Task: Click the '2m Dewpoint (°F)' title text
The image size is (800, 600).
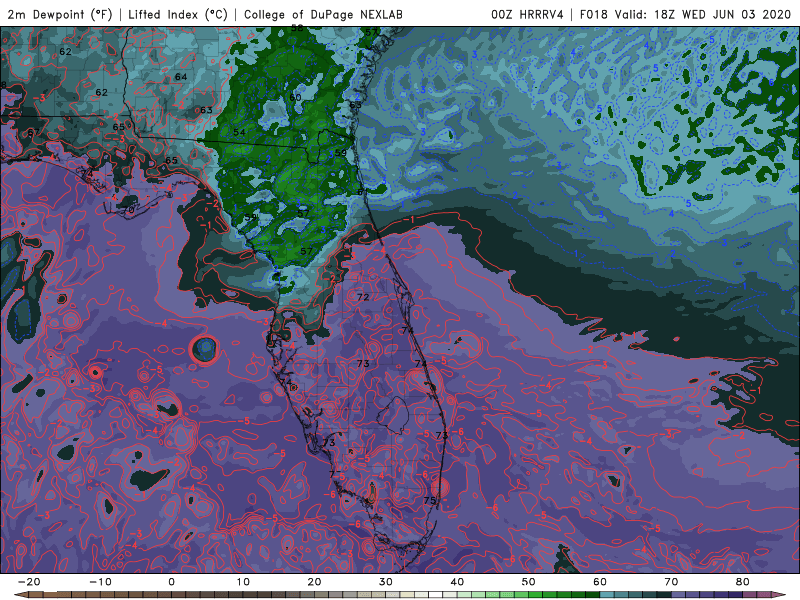Action: (60, 14)
